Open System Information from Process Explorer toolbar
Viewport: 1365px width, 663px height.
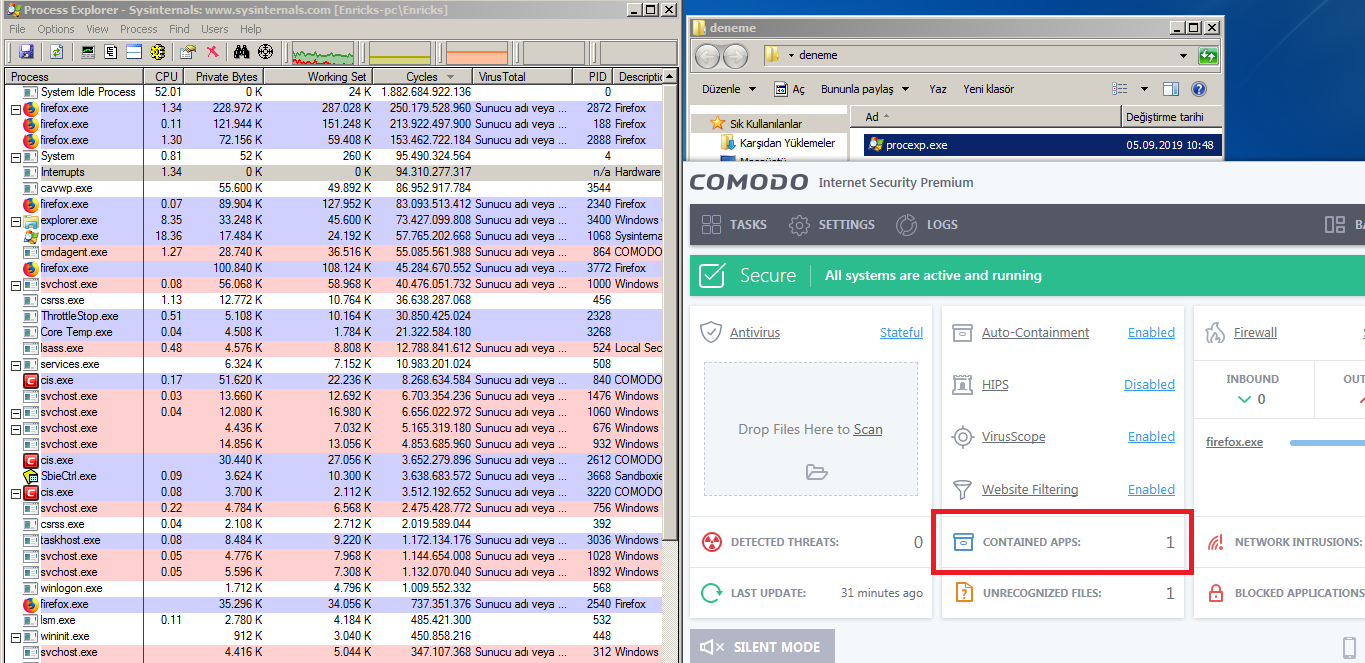88,51
